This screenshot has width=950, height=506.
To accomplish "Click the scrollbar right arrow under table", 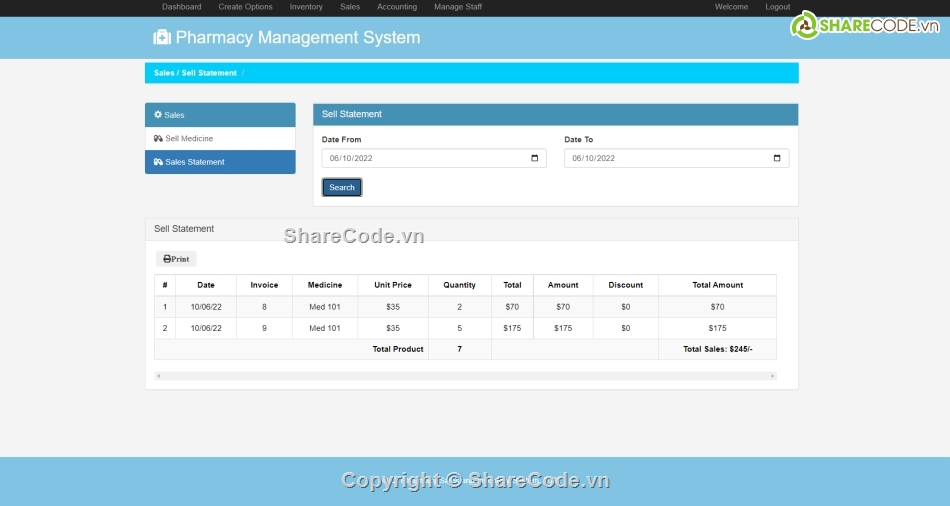I will pos(772,376).
